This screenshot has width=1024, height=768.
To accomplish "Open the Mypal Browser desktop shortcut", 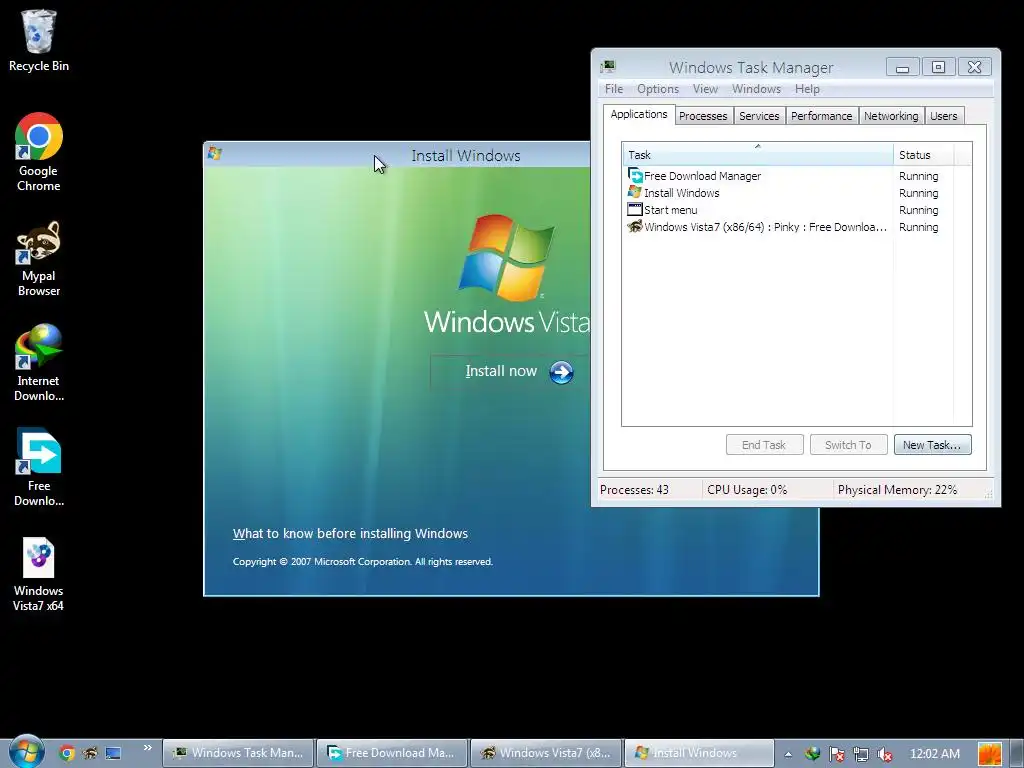I will pos(39,259).
